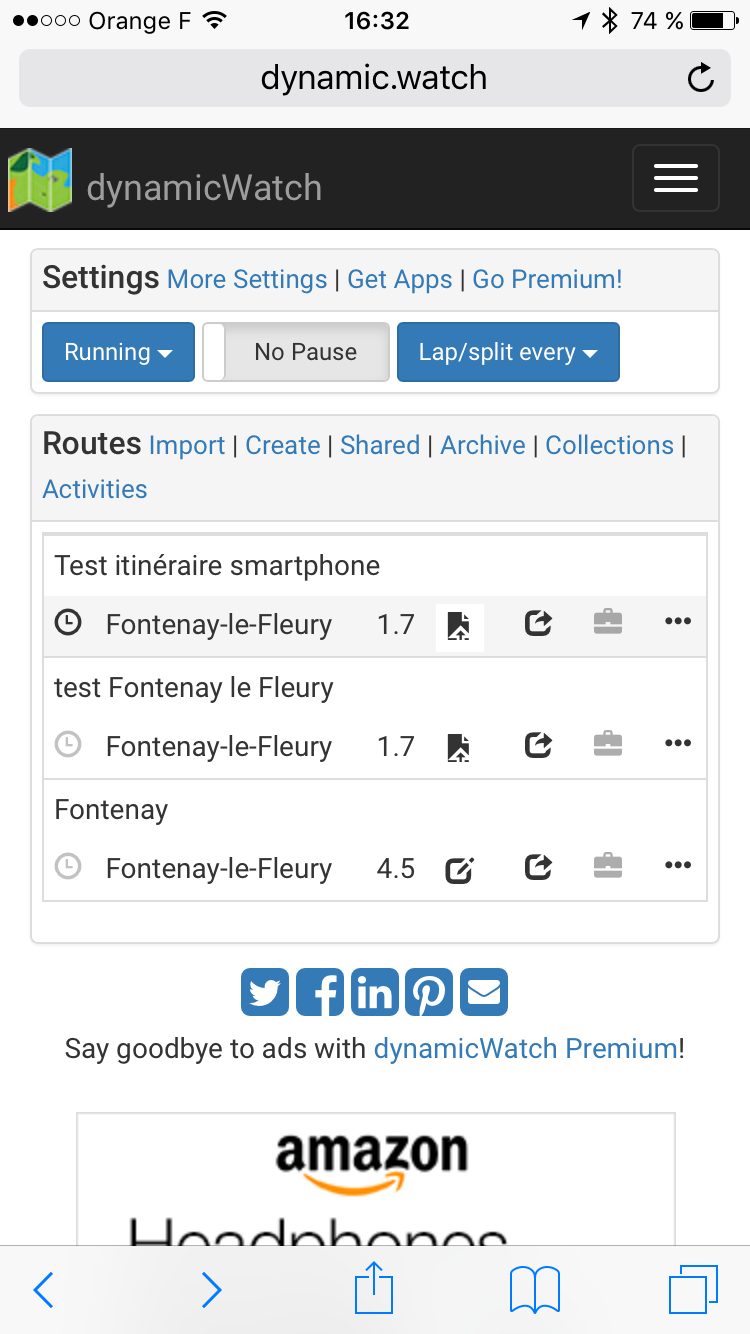Click the dynamicWatch logo
The image size is (750, 1334).
coord(40,178)
